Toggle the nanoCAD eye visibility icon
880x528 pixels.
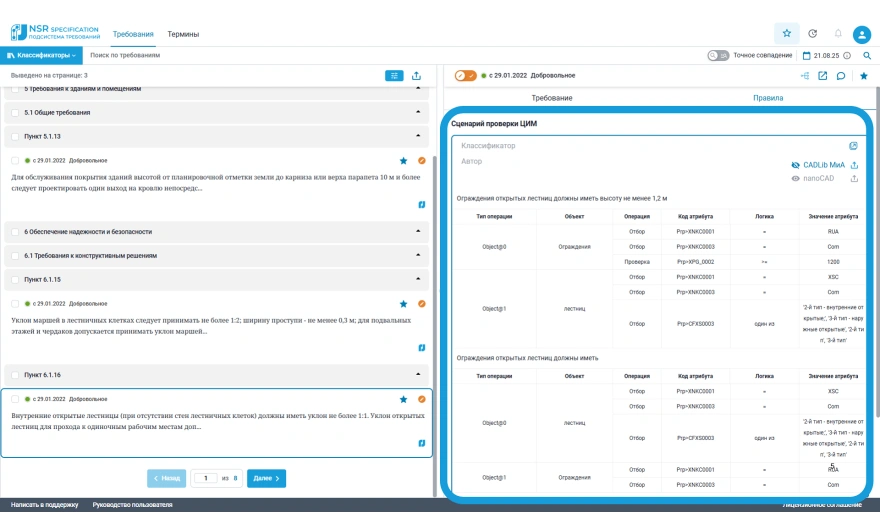795,179
